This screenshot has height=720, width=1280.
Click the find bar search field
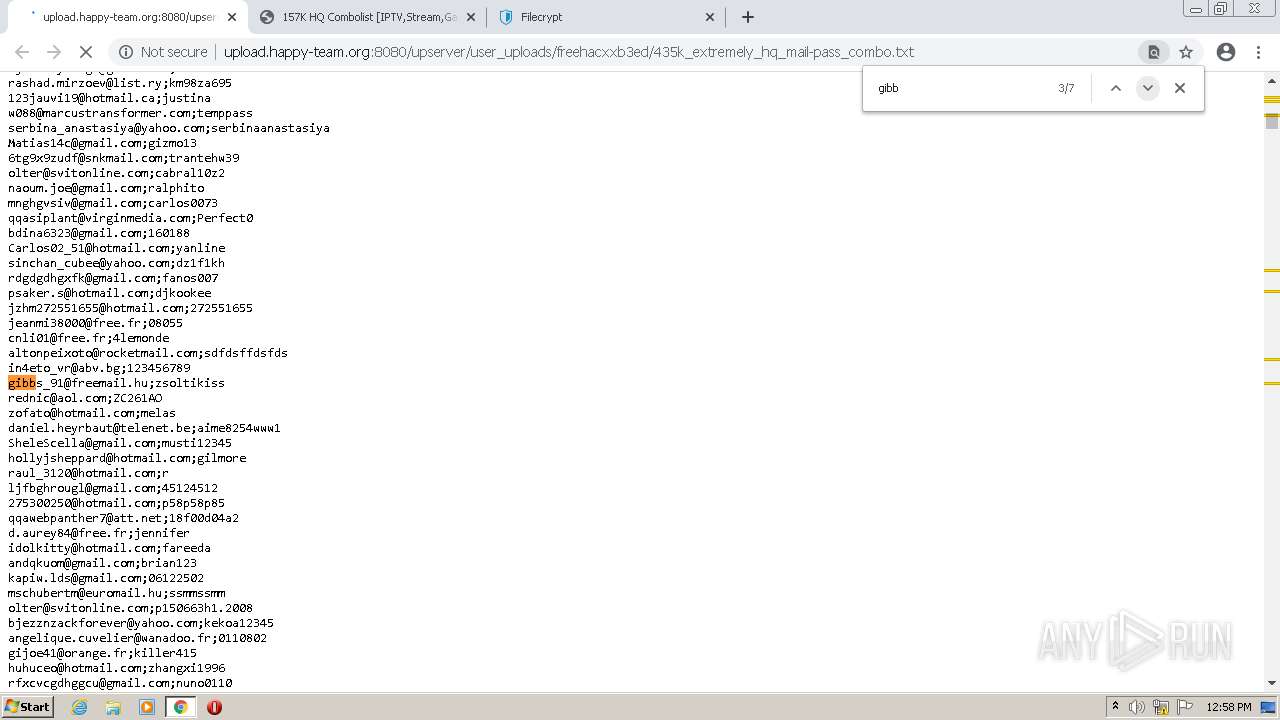pyautogui.click(x=960, y=88)
